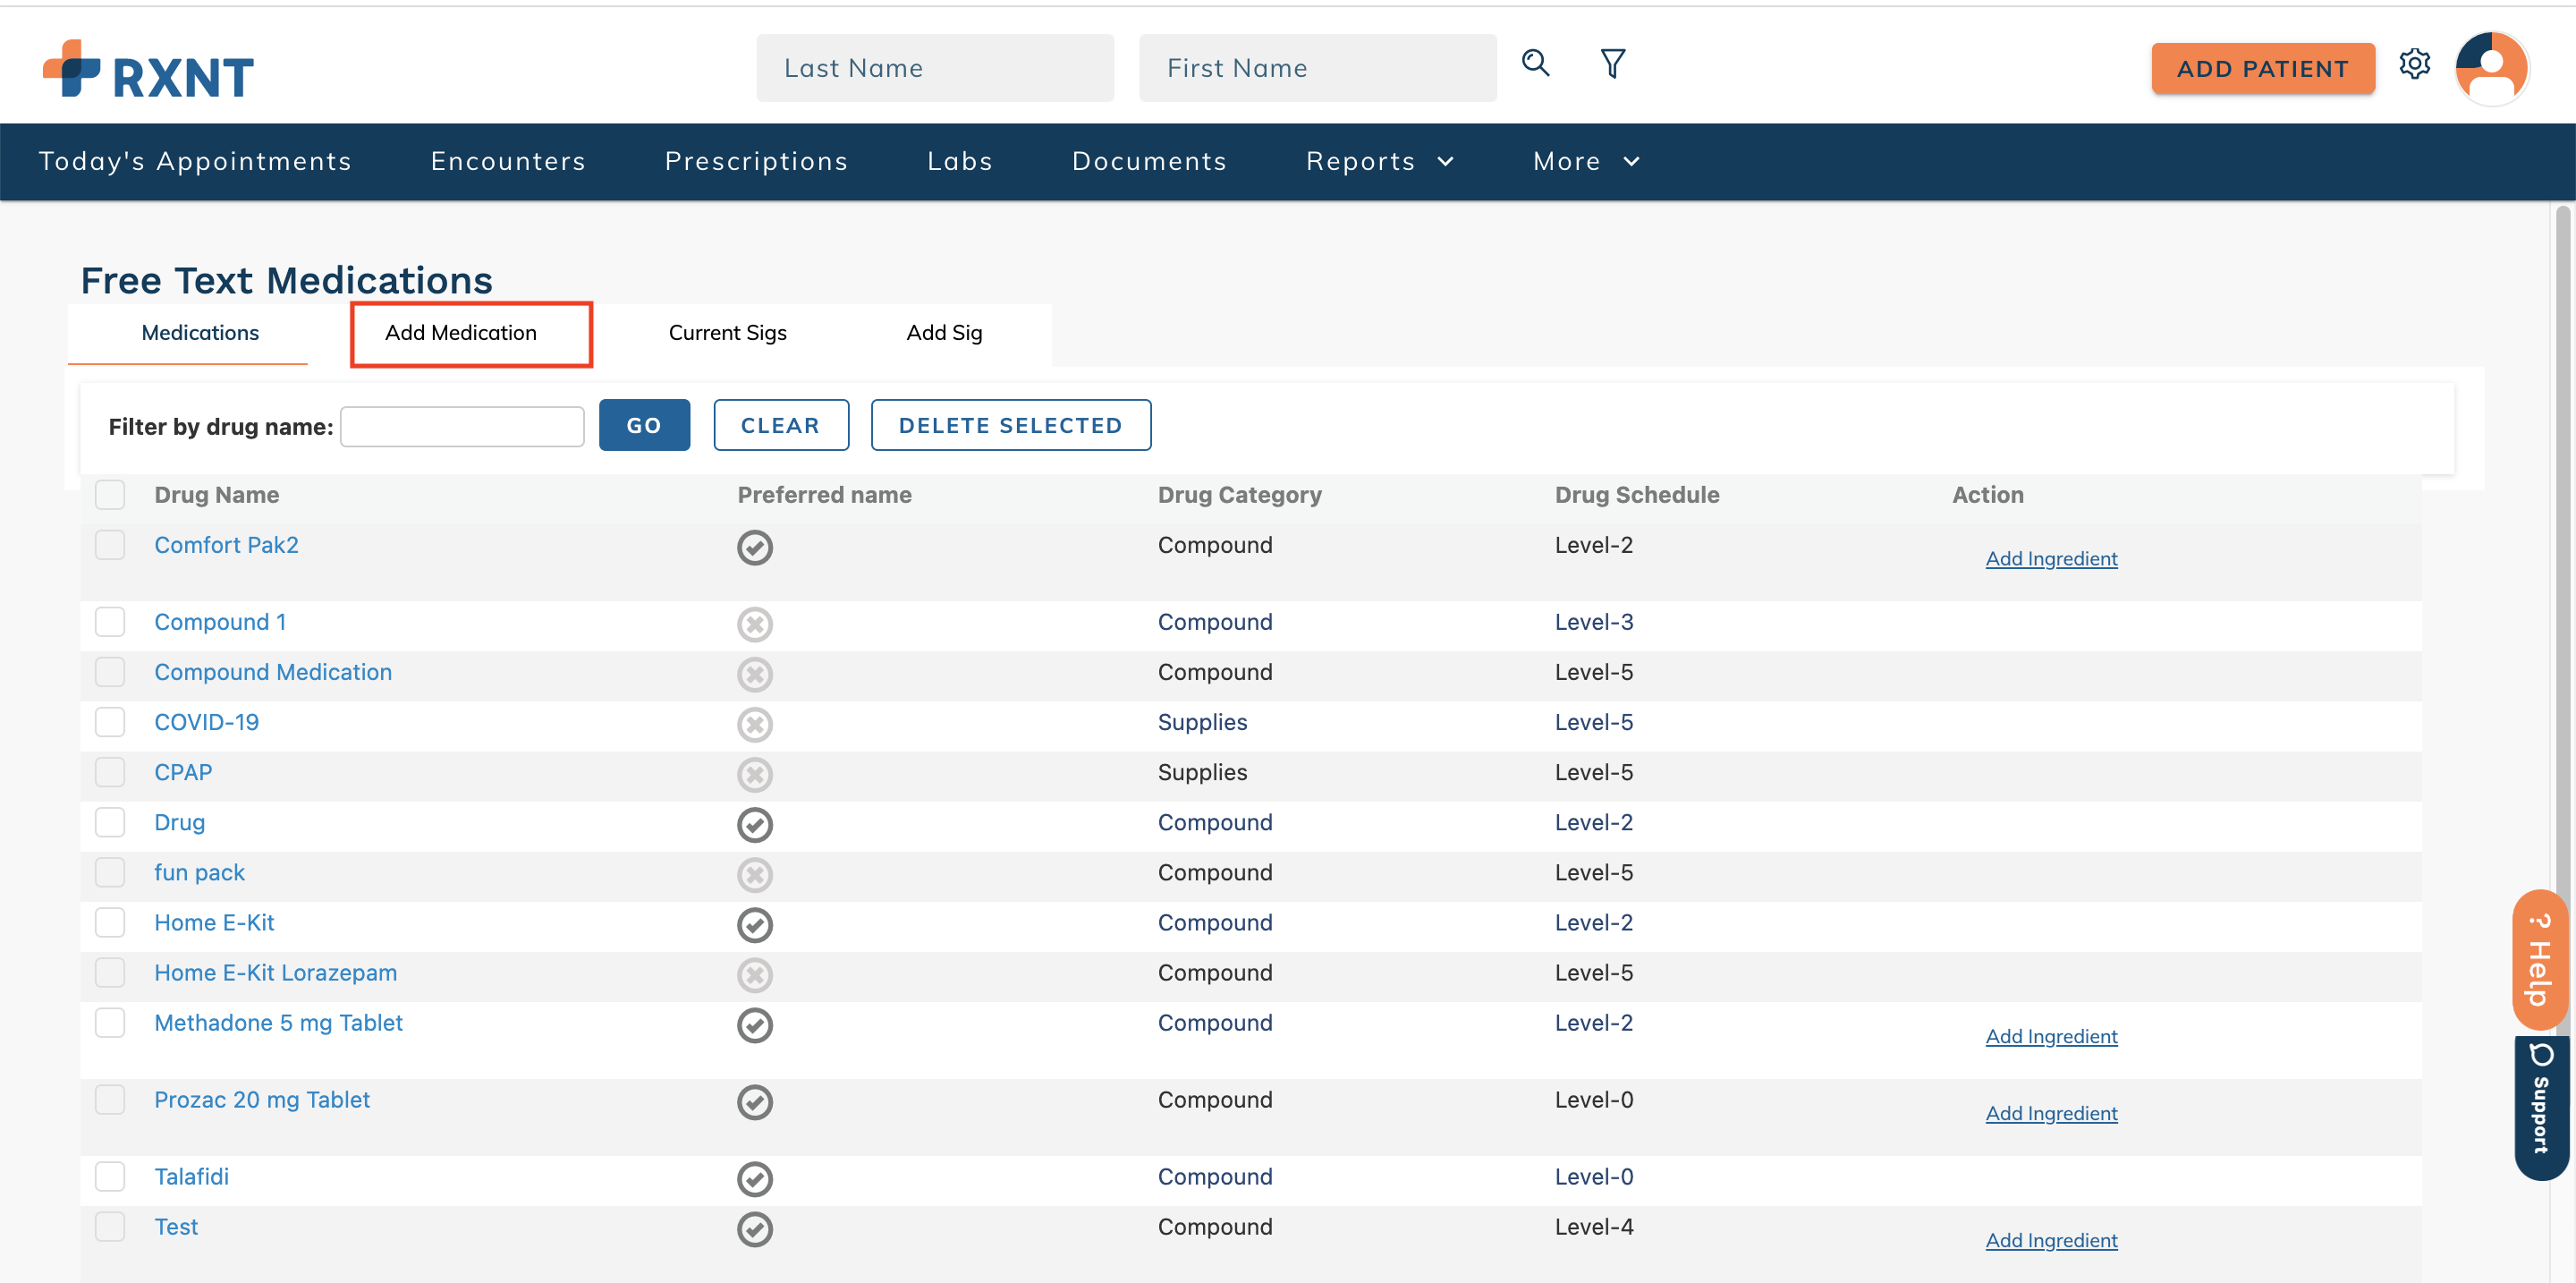Open the Talafidi drug link
Image resolution: width=2576 pixels, height=1283 pixels.
191,1176
